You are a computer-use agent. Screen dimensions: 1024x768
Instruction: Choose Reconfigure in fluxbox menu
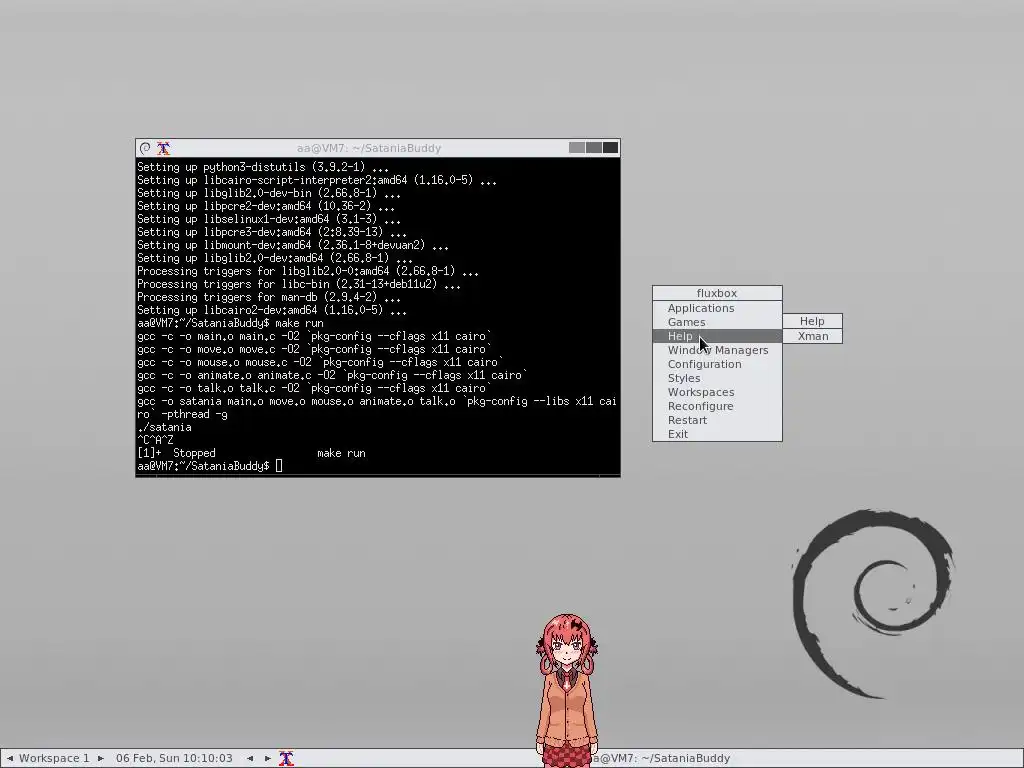(717, 406)
